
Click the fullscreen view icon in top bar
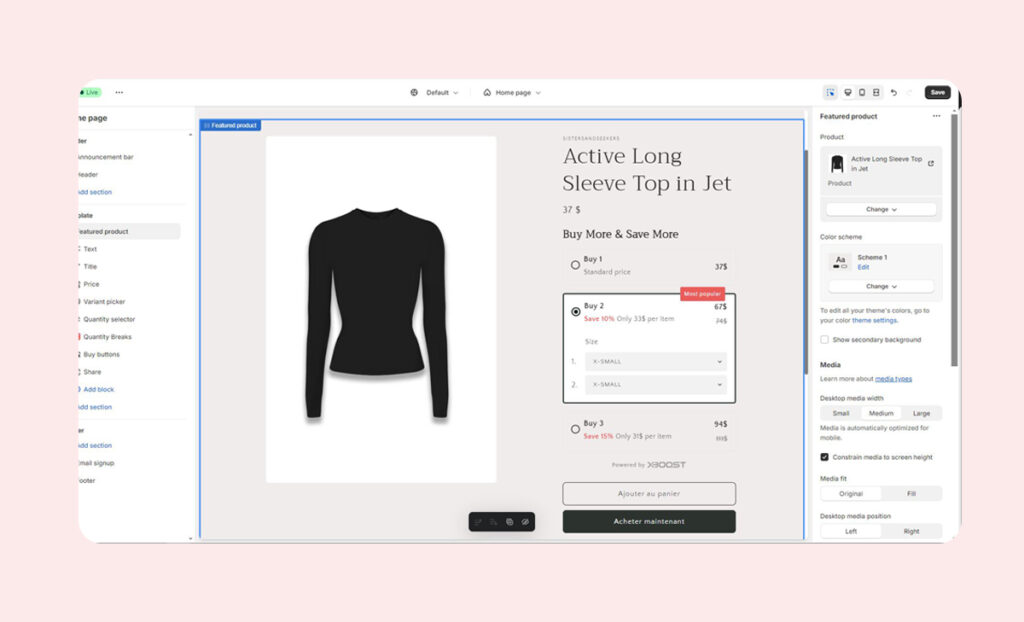click(876, 92)
